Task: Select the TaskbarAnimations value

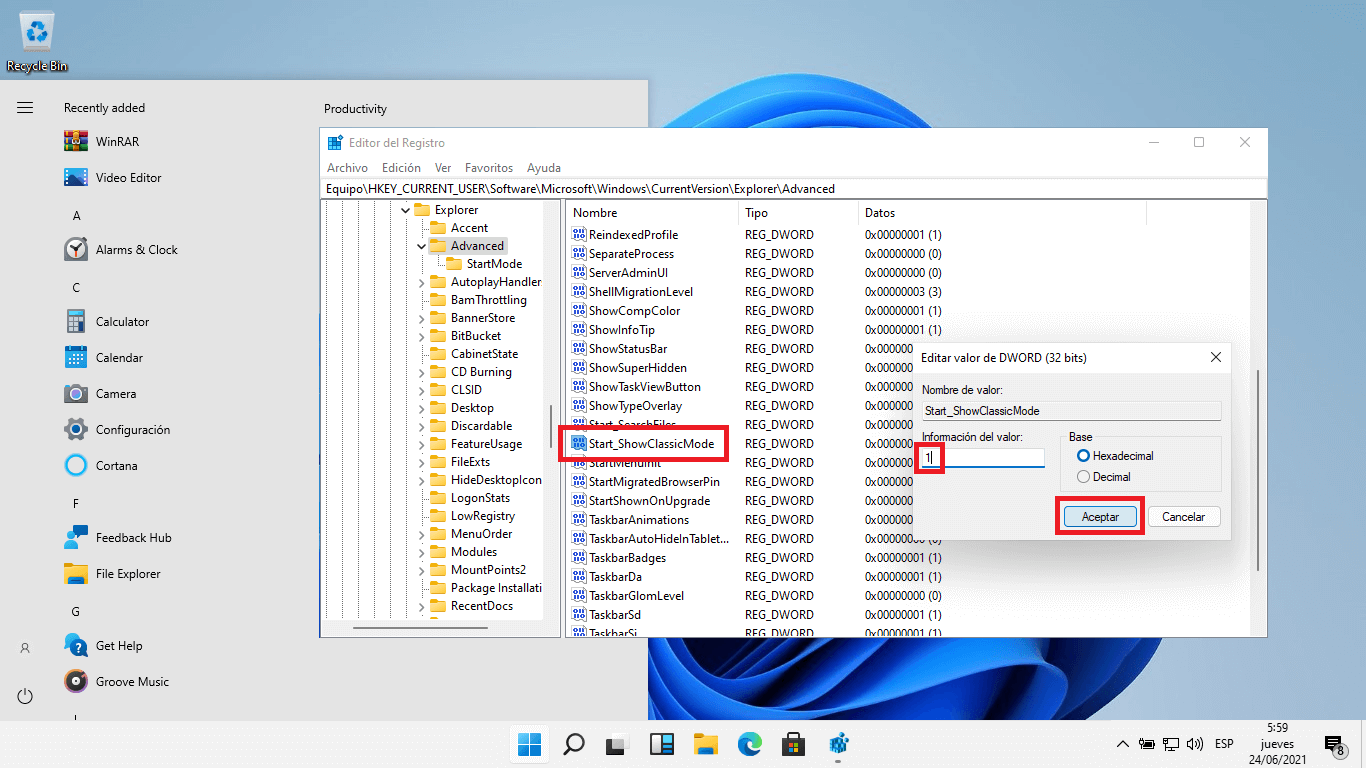Action: (x=639, y=520)
